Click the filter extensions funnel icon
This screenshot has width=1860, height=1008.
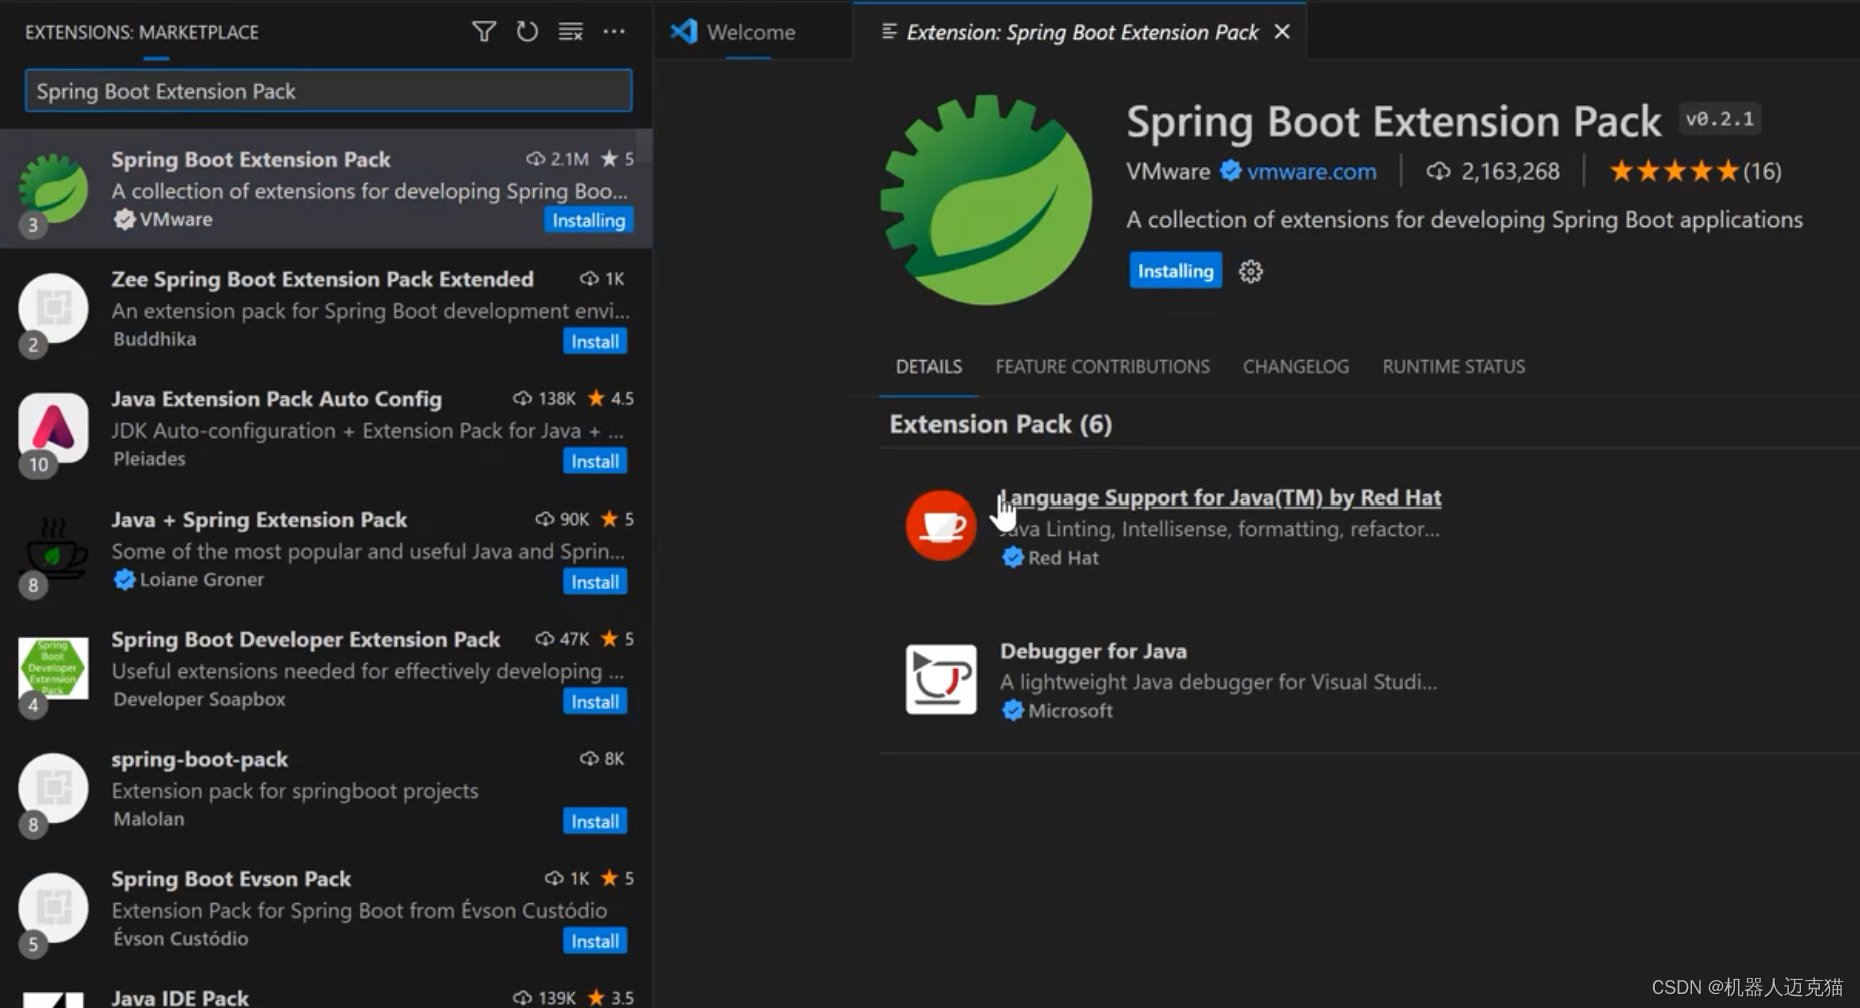click(484, 32)
